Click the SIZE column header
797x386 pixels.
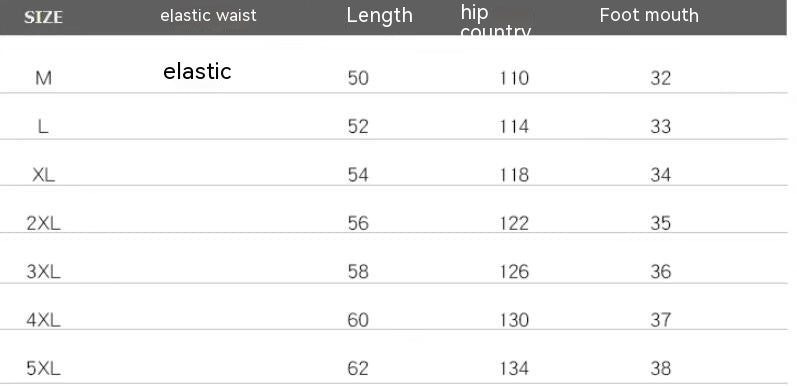(x=43, y=17)
